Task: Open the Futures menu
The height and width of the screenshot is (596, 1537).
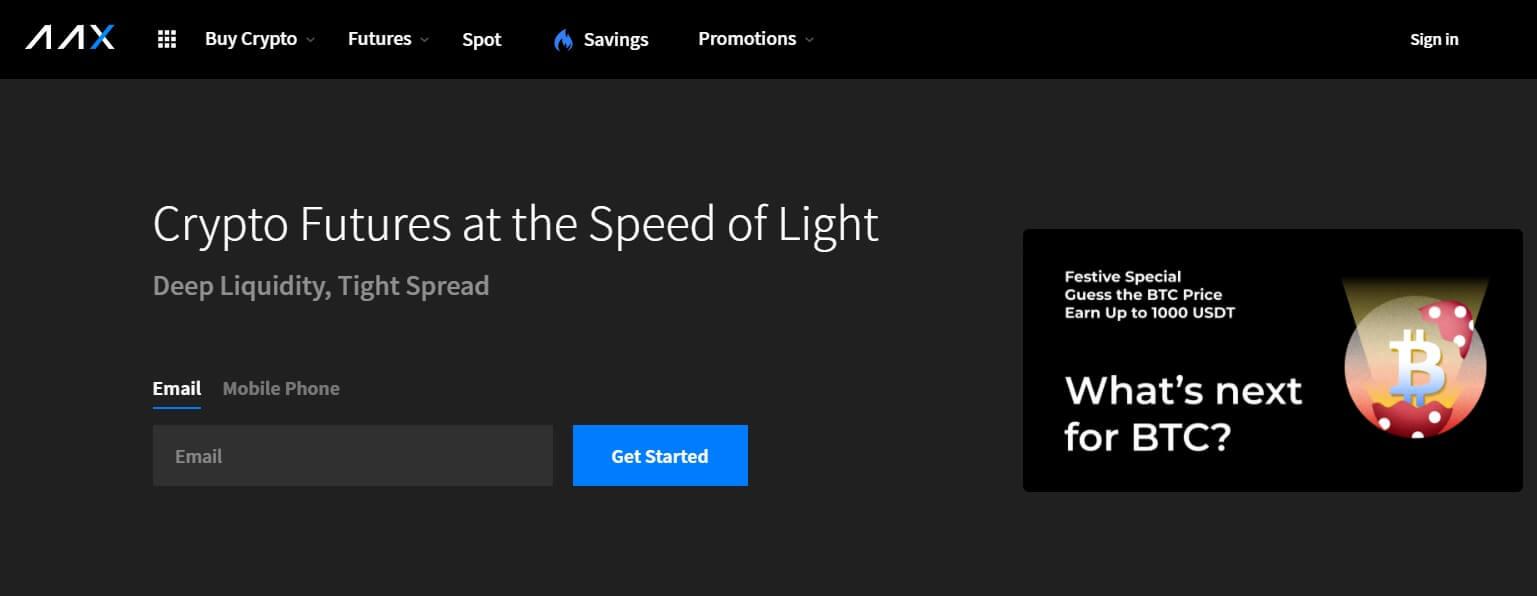Action: 380,39
